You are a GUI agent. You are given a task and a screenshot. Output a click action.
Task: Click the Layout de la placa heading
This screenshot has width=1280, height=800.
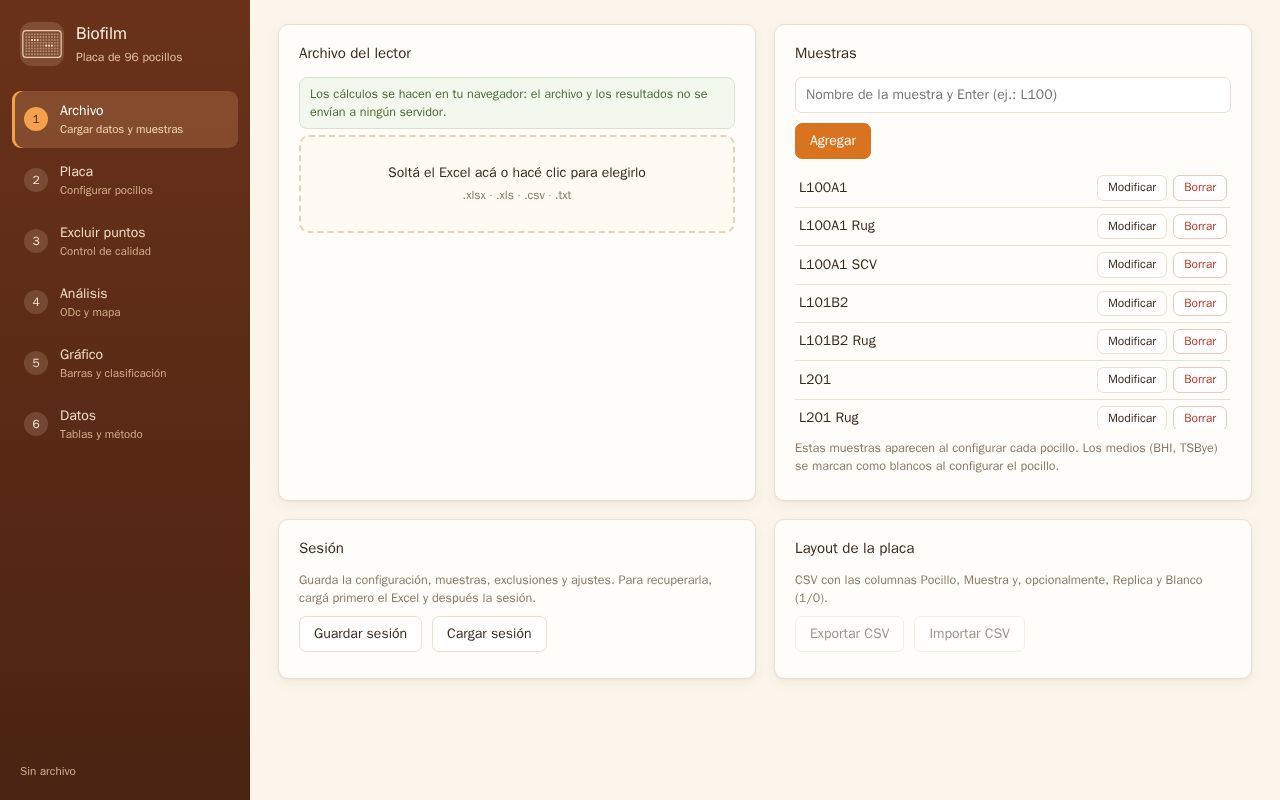[855, 548]
